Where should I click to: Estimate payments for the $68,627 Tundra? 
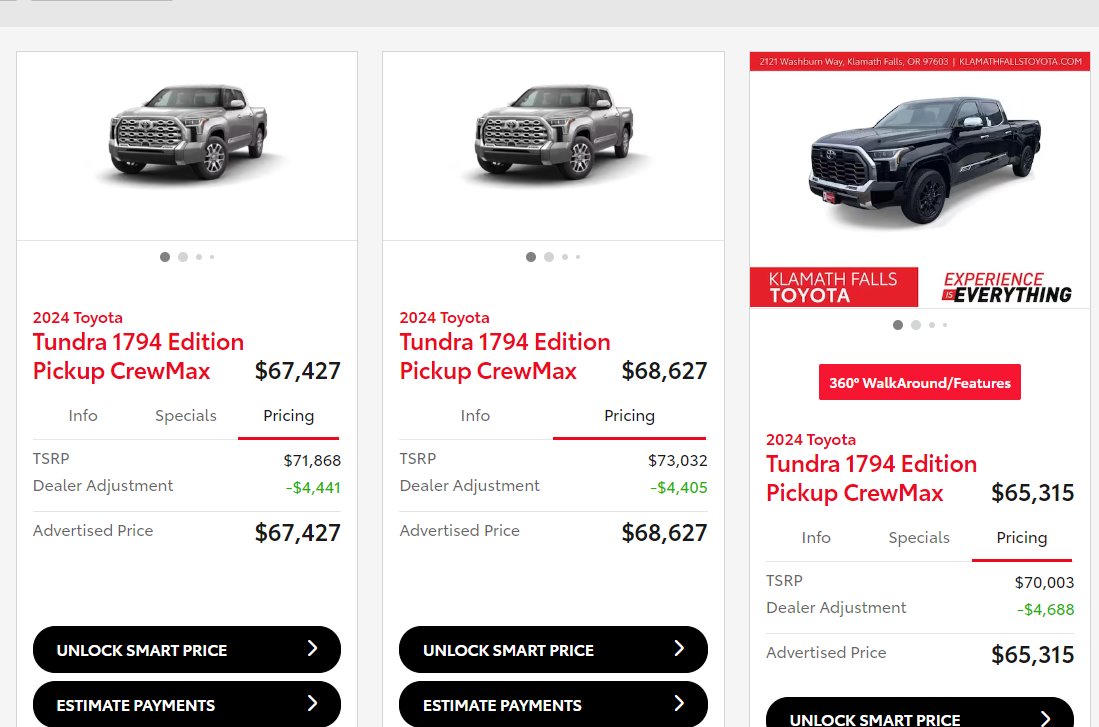click(x=553, y=704)
